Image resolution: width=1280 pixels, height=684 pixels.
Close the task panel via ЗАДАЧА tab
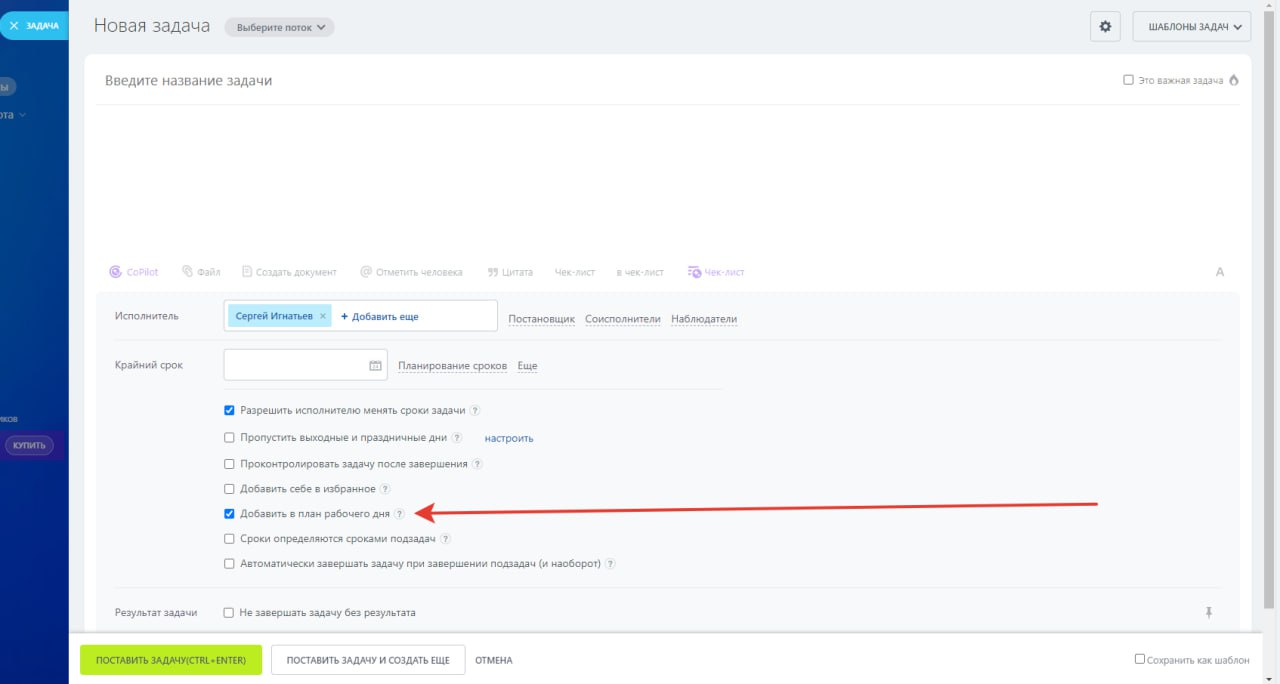[x=34, y=25]
